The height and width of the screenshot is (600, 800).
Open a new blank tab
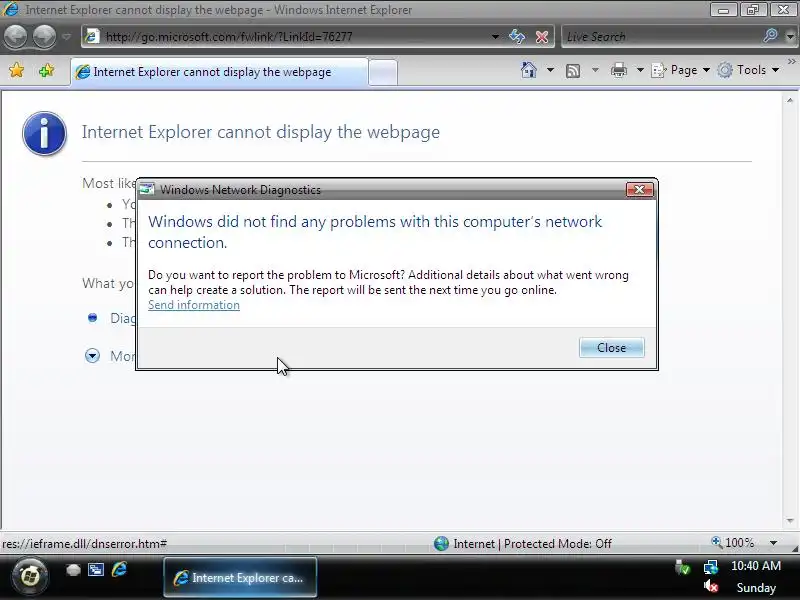click(383, 72)
